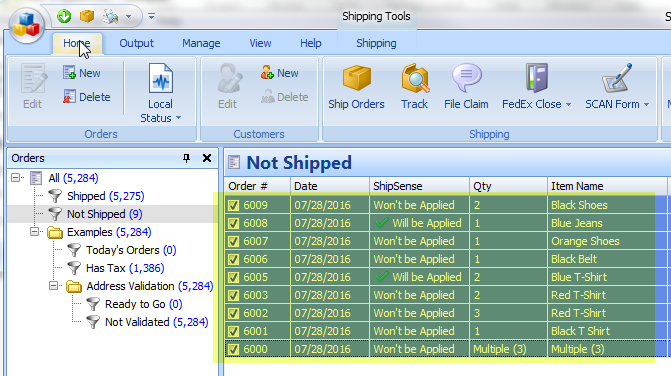The width and height of the screenshot is (671, 376).
Task: Click the Ship Orders box icon
Action: (356, 78)
